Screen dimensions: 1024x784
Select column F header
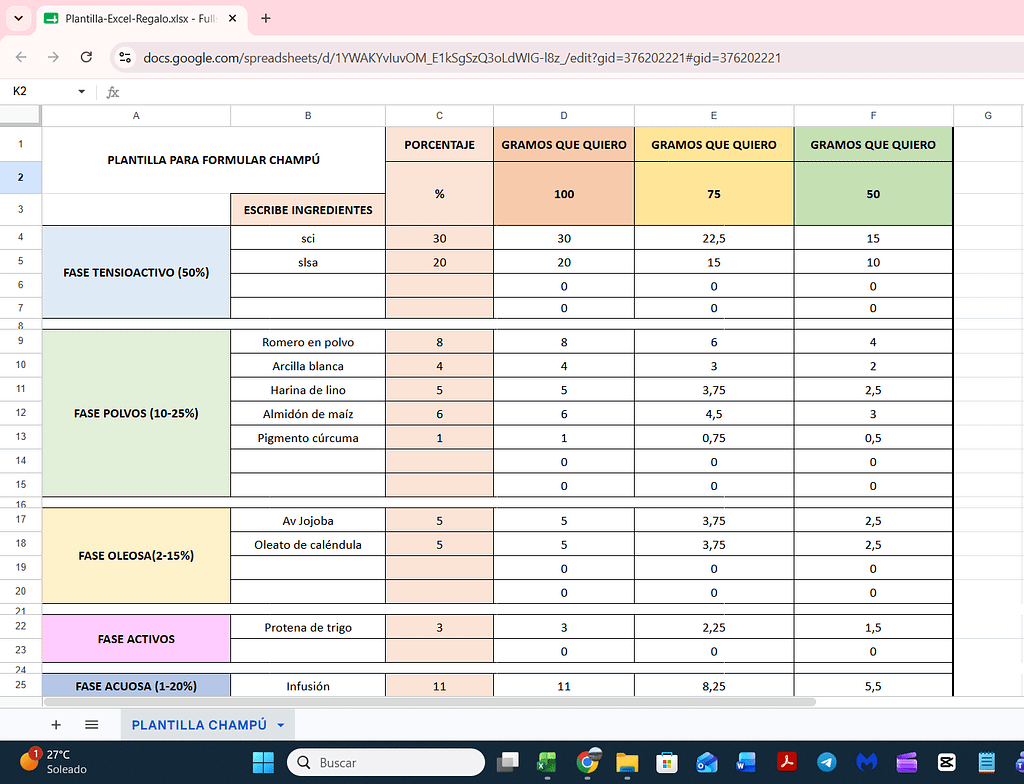(873, 116)
